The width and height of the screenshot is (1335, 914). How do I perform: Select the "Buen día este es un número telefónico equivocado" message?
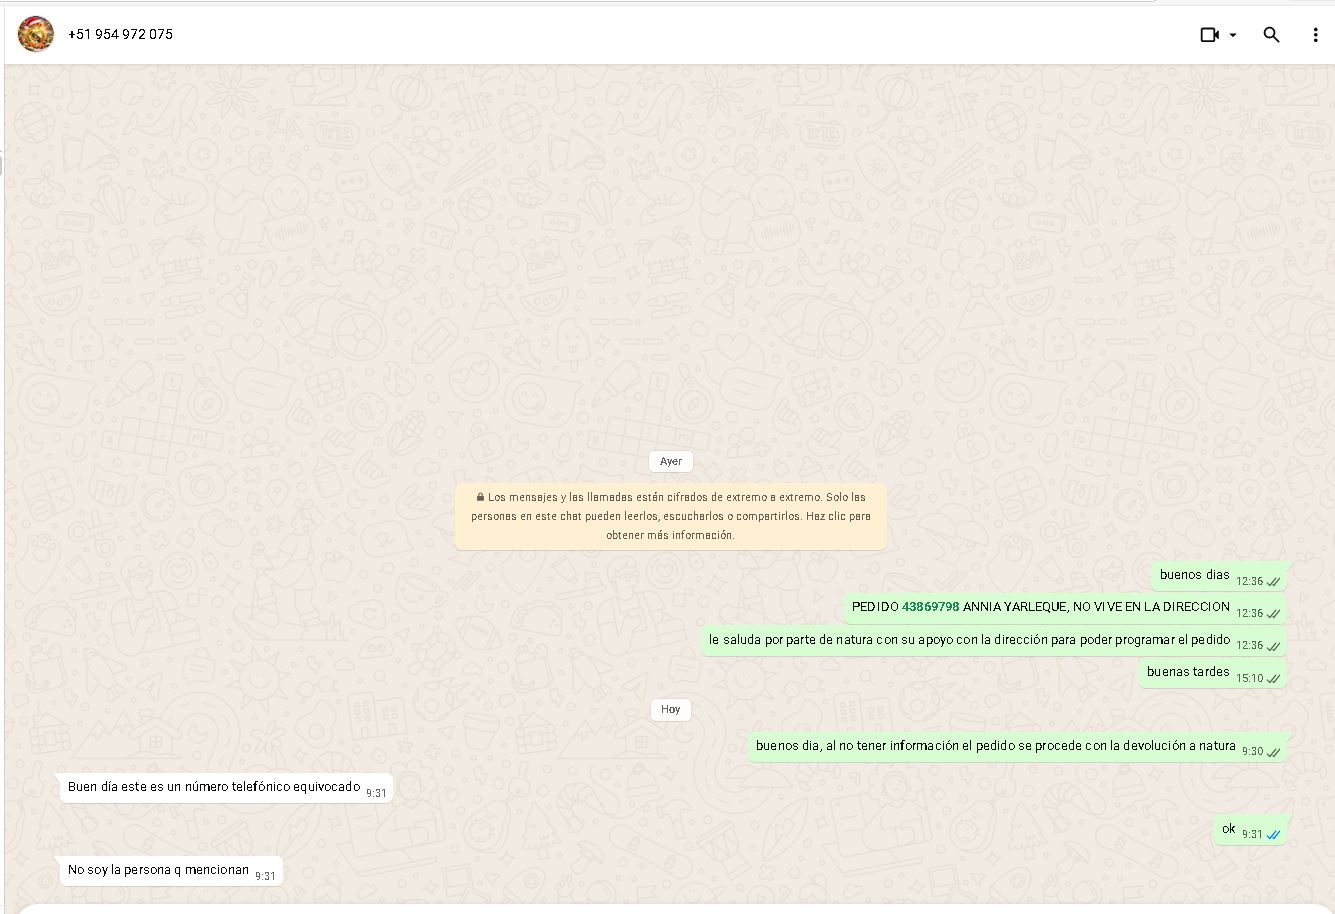(x=214, y=787)
